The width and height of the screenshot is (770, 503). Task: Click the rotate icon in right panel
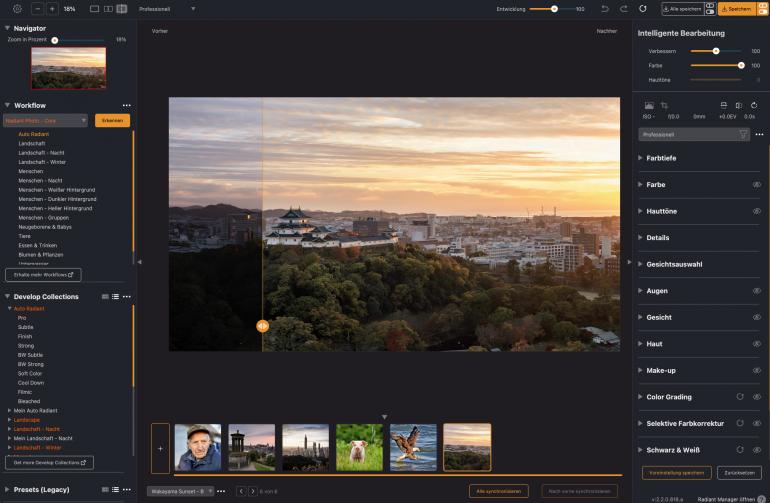click(752, 105)
